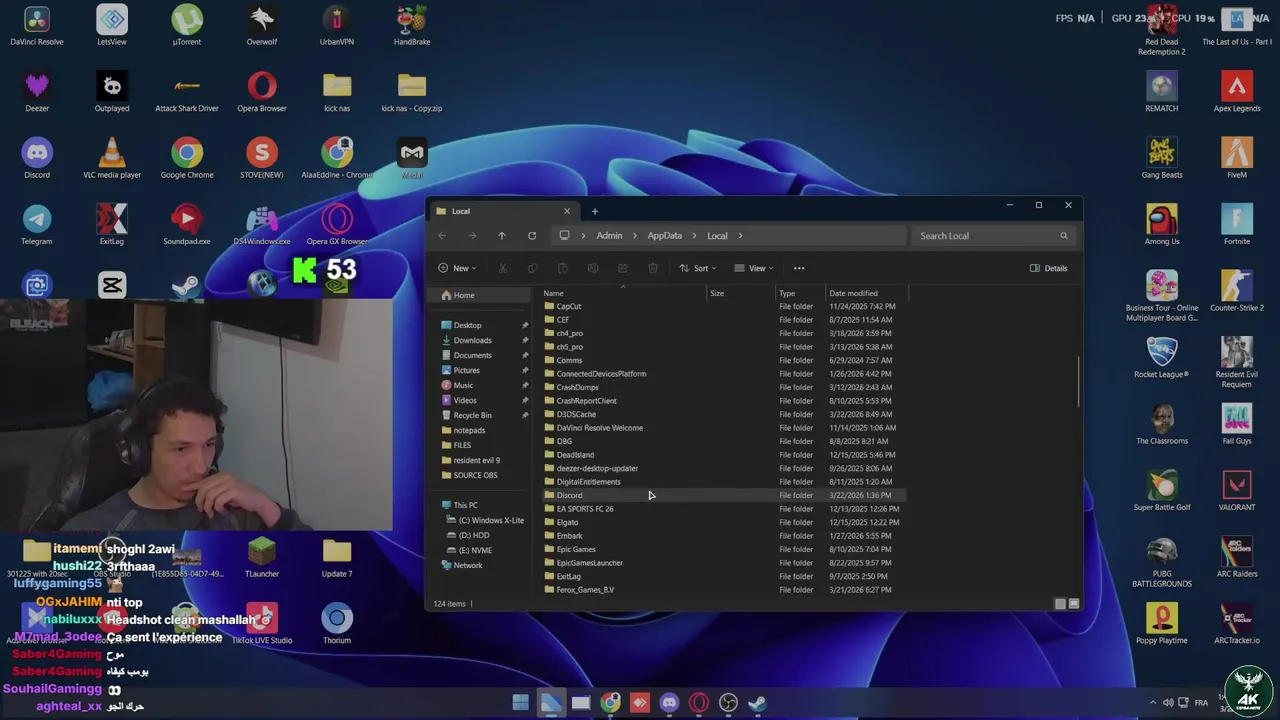Click the OBS Studio taskbar icon
This screenshot has height=720, width=1280.
click(729, 703)
